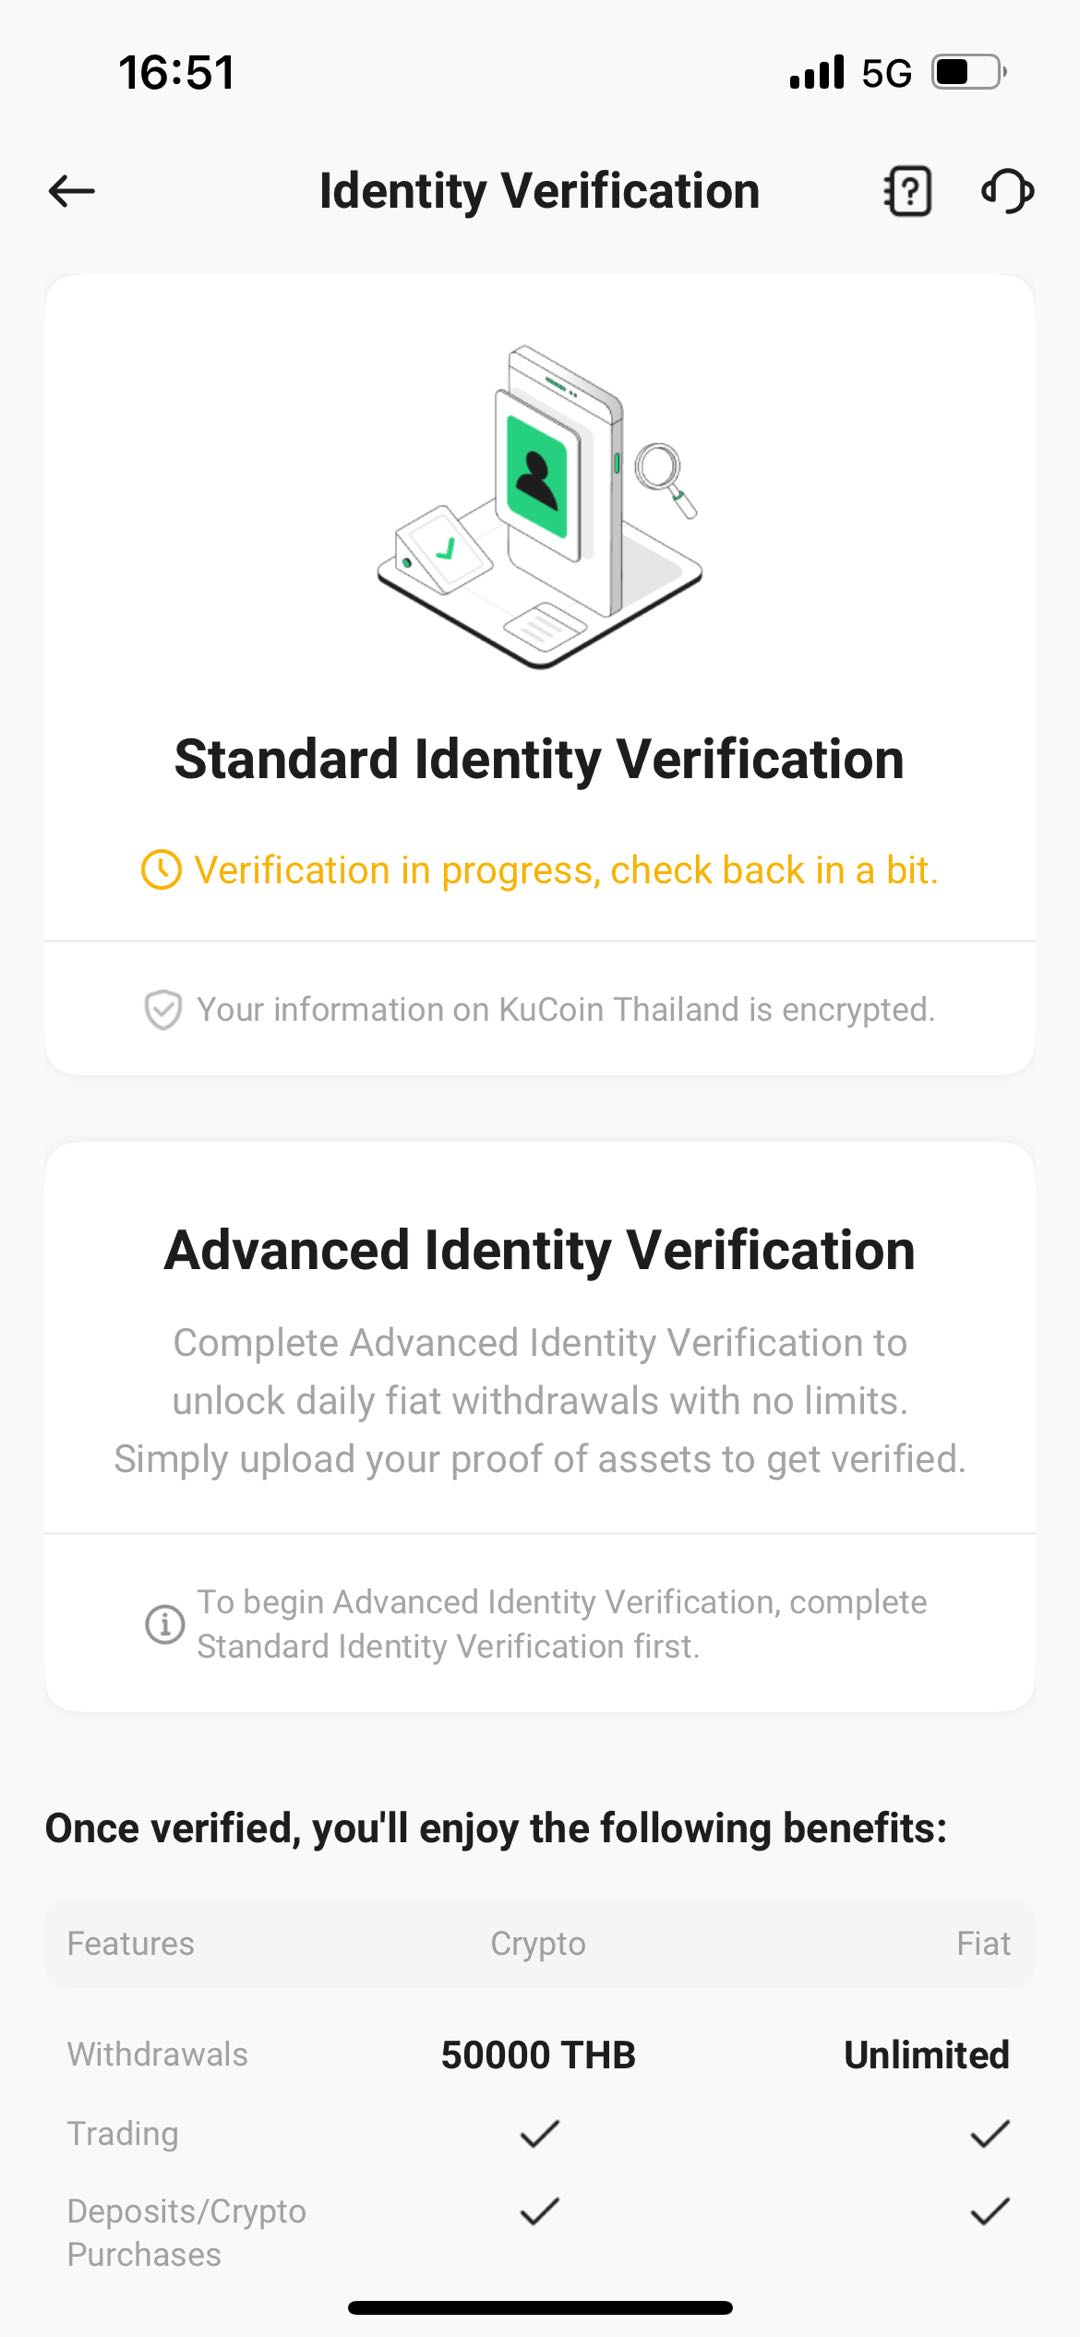
Task: Tap the Trading fiat checkmark
Action: point(989,2134)
